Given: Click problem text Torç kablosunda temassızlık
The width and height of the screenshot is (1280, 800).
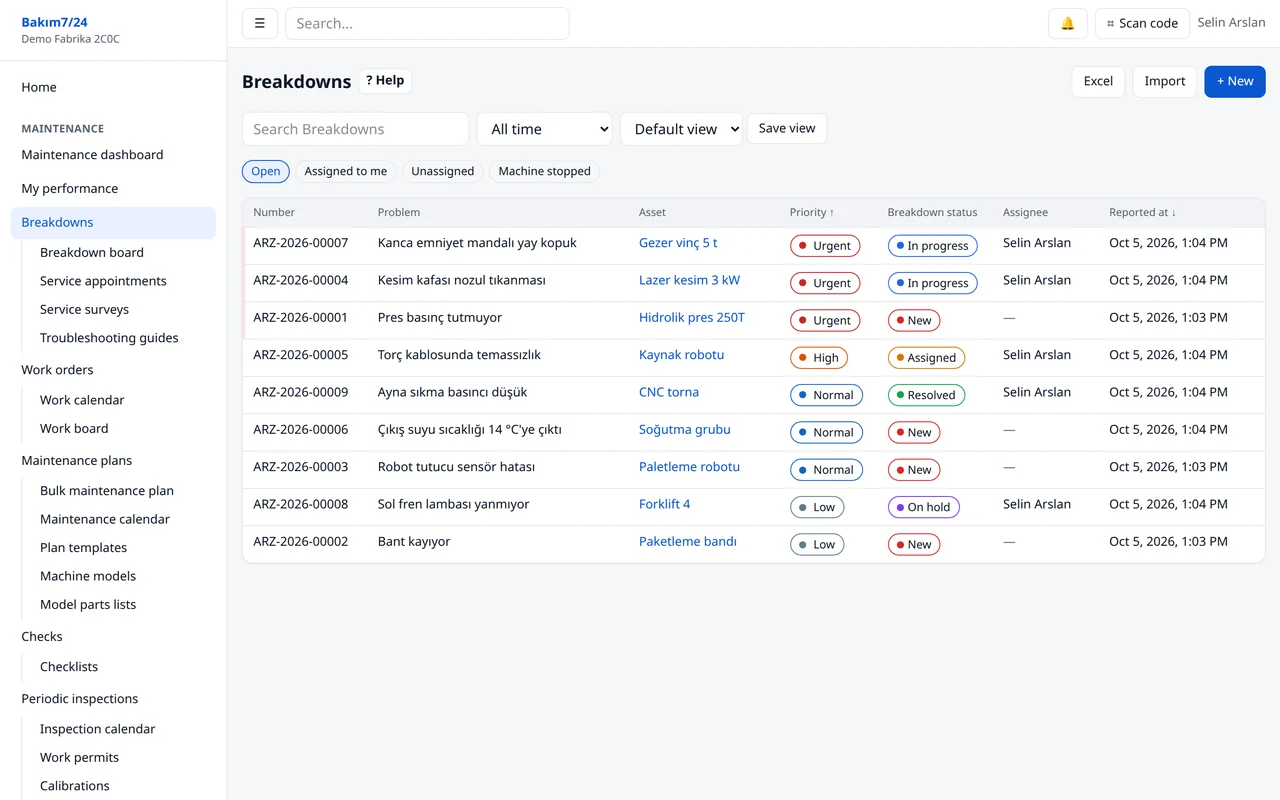Looking at the screenshot, I should (459, 355).
